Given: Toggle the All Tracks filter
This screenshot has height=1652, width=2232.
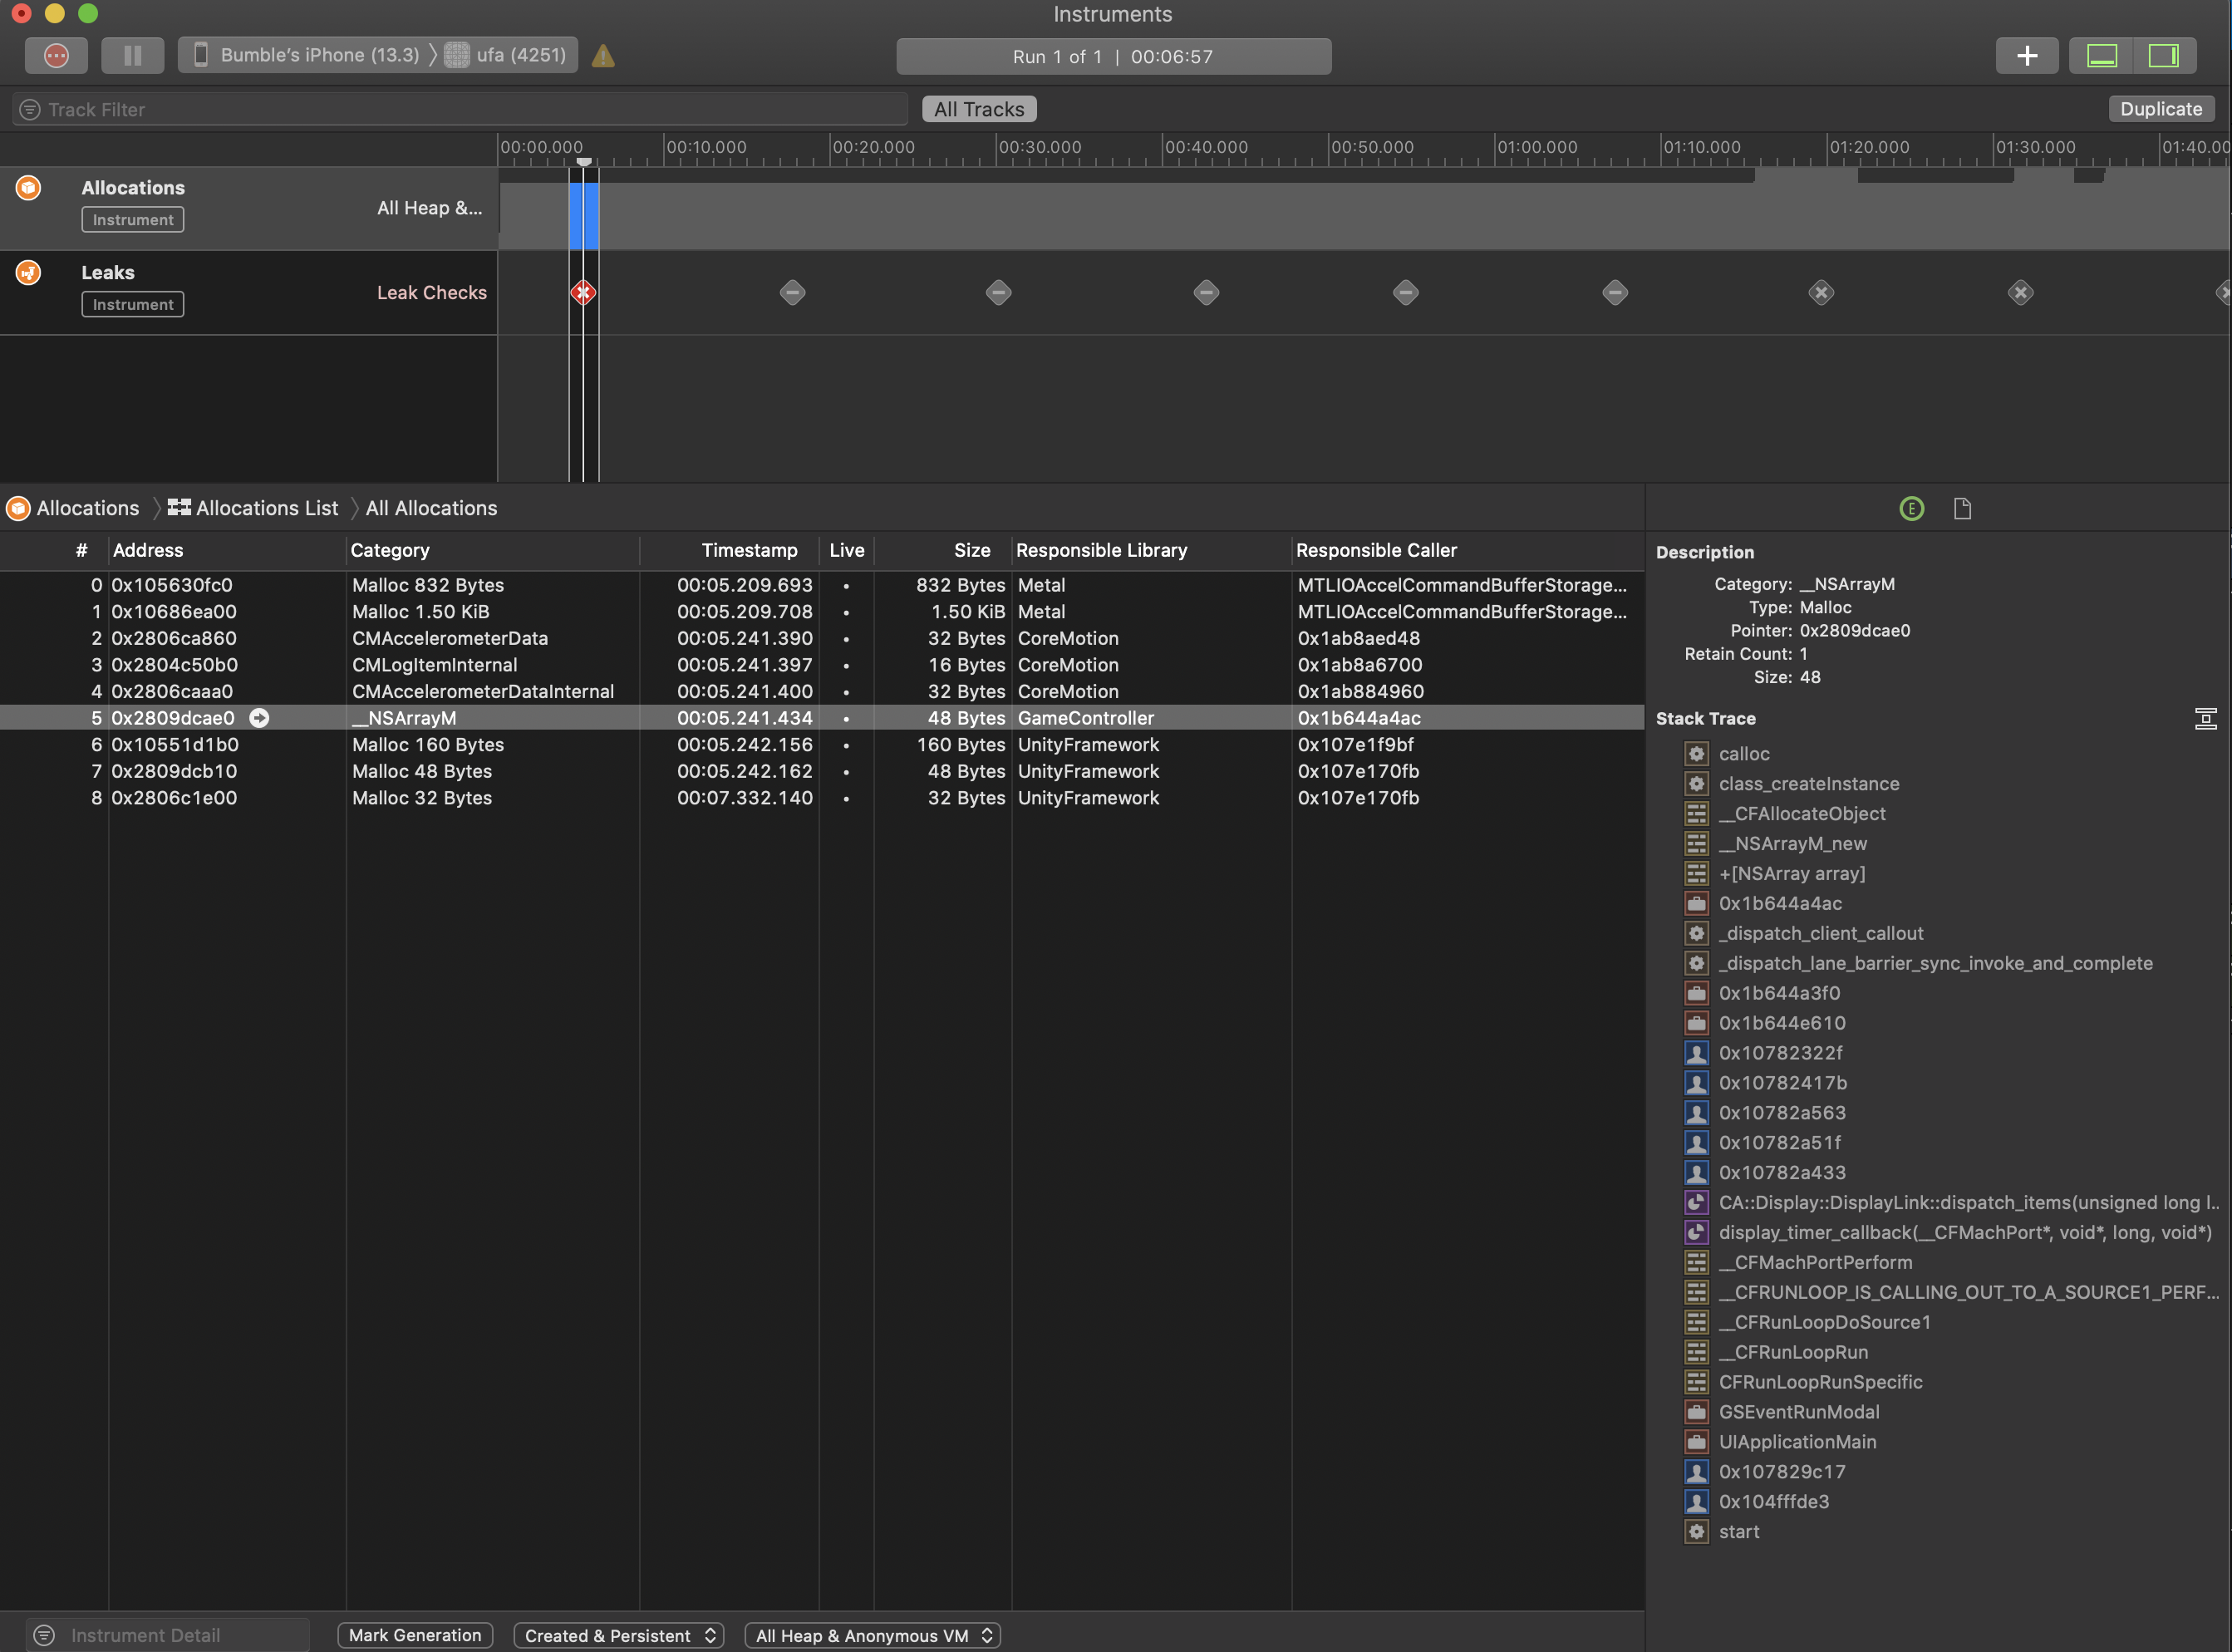Looking at the screenshot, I should coord(978,108).
